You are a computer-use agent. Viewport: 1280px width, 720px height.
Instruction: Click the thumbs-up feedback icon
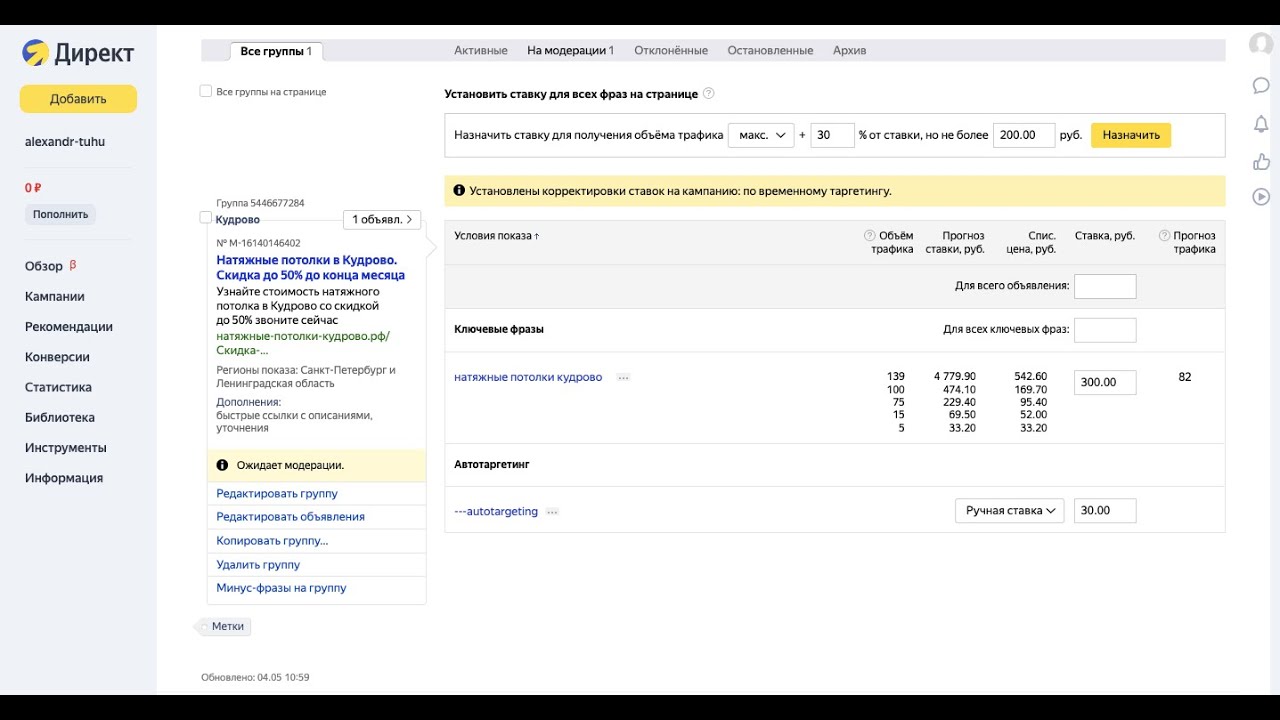tap(1261, 161)
